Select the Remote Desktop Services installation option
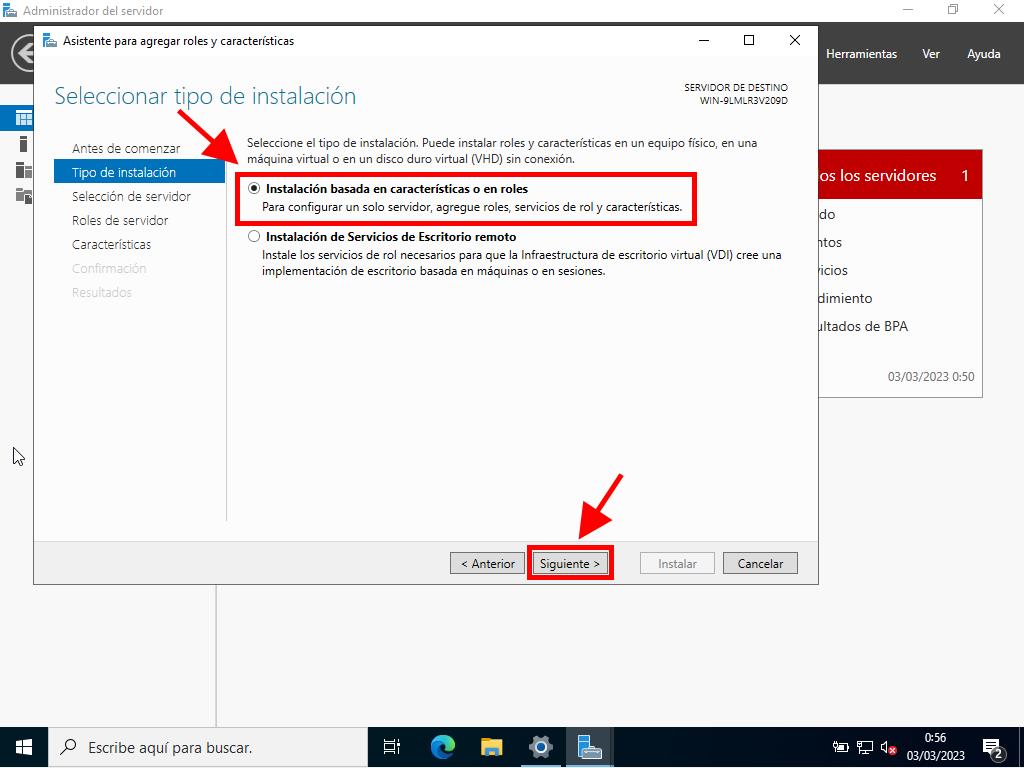The image size is (1024, 768). [254, 237]
